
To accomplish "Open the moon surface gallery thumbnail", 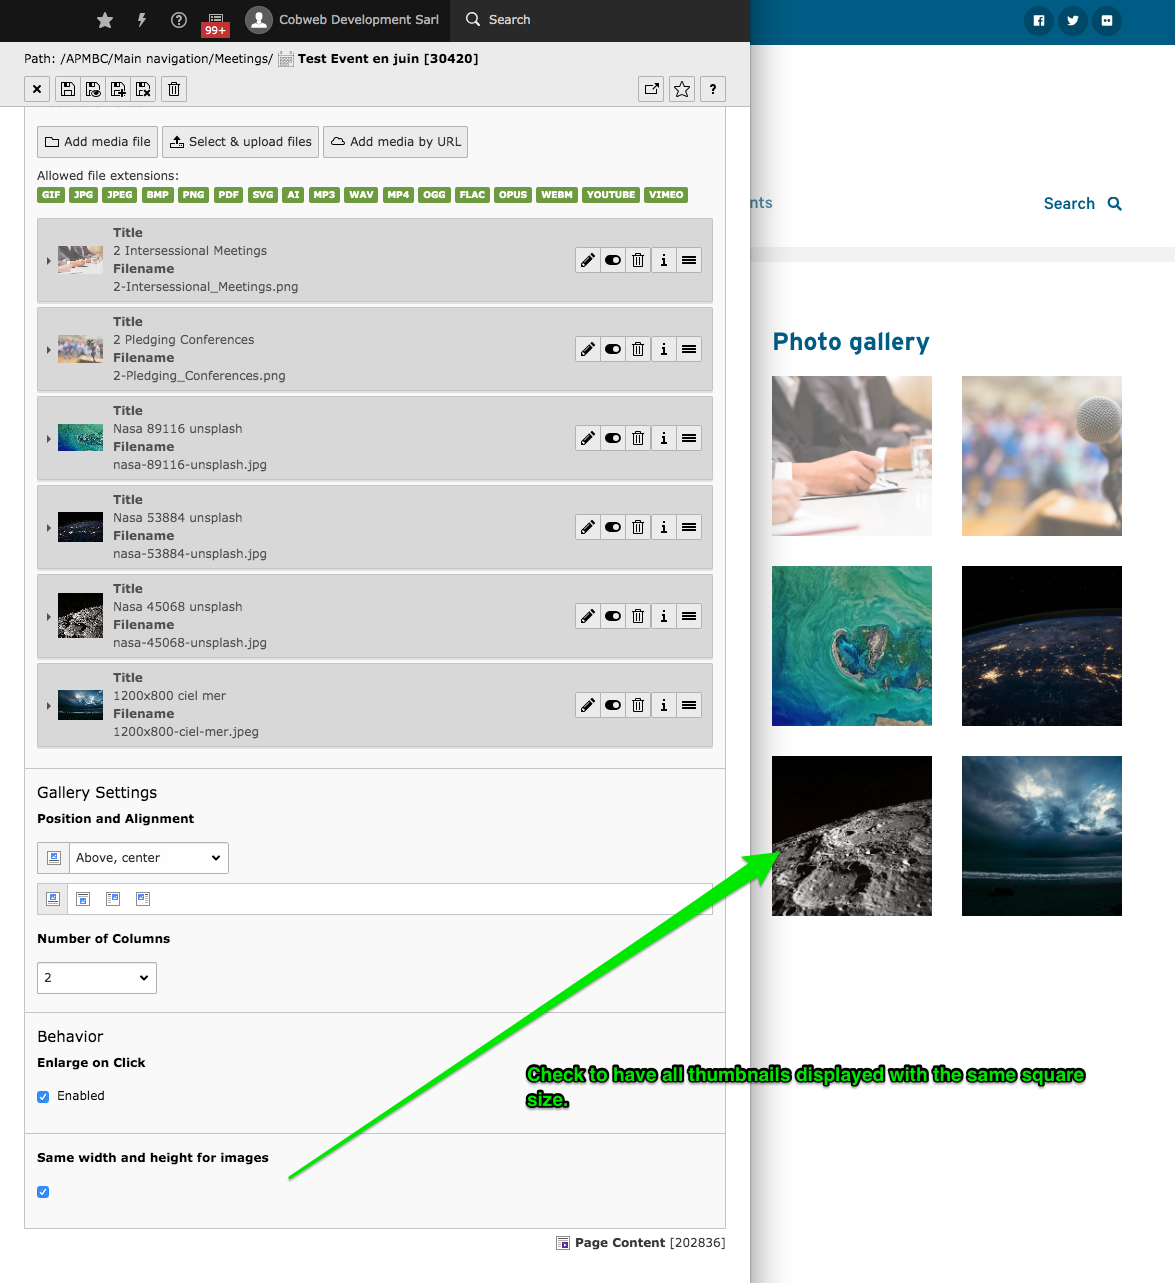I will (x=852, y=836).
